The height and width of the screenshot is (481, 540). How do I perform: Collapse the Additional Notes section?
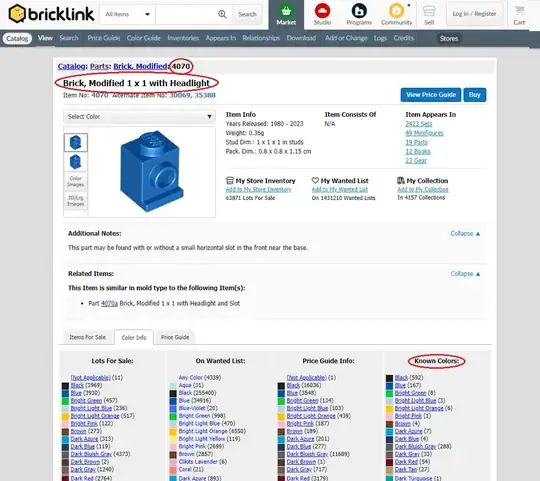click(465, 233)
